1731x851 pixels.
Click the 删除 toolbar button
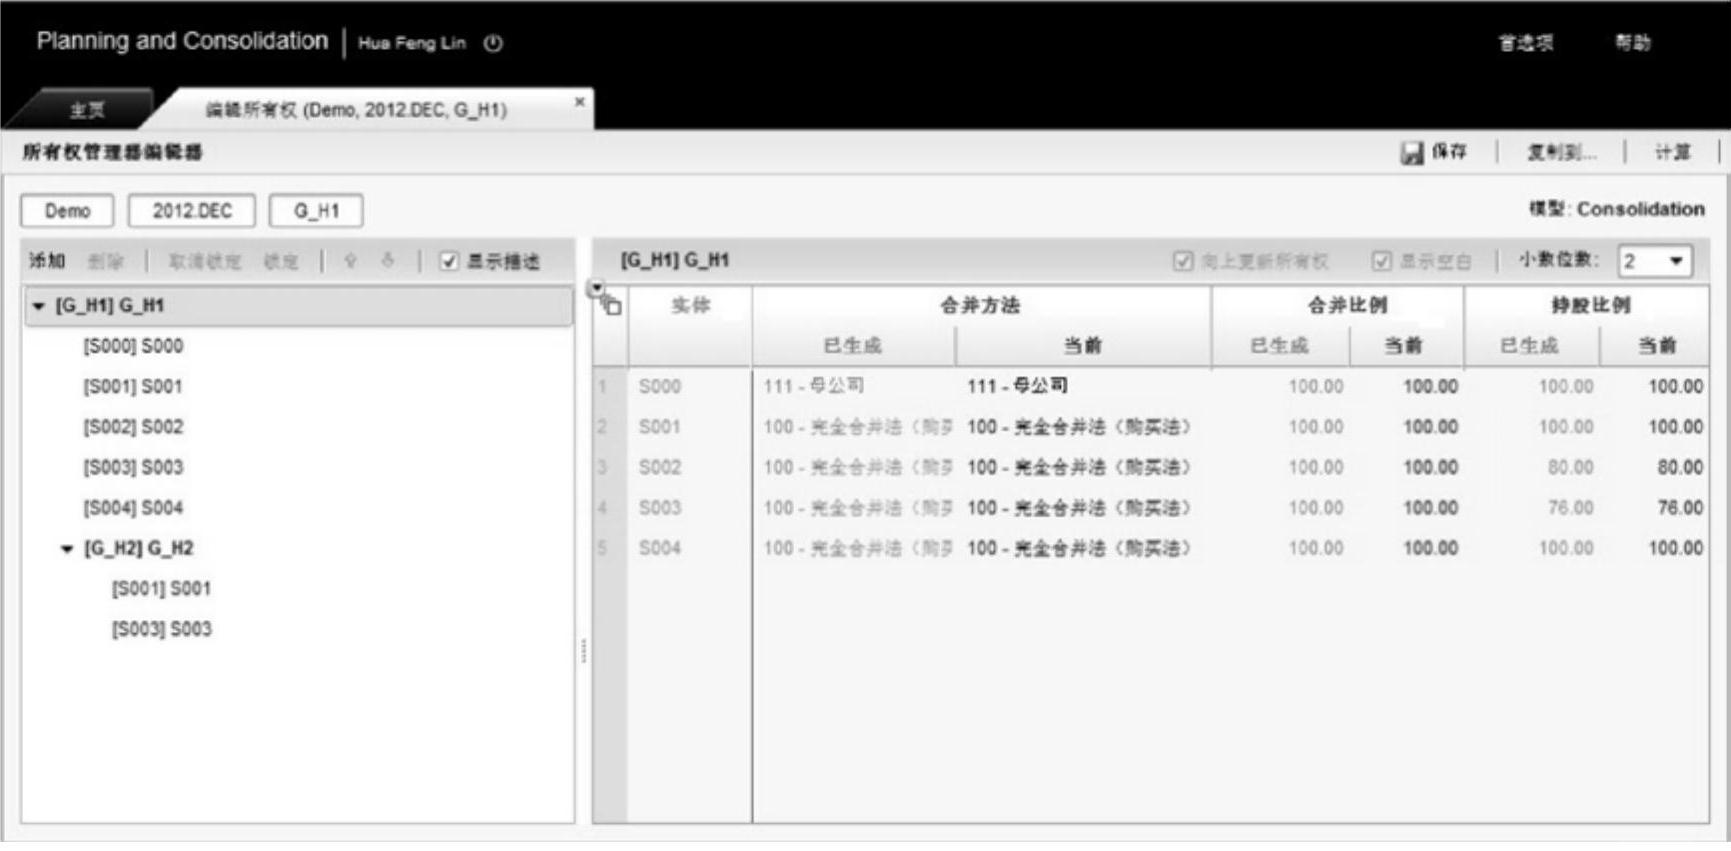click(105, 261)
